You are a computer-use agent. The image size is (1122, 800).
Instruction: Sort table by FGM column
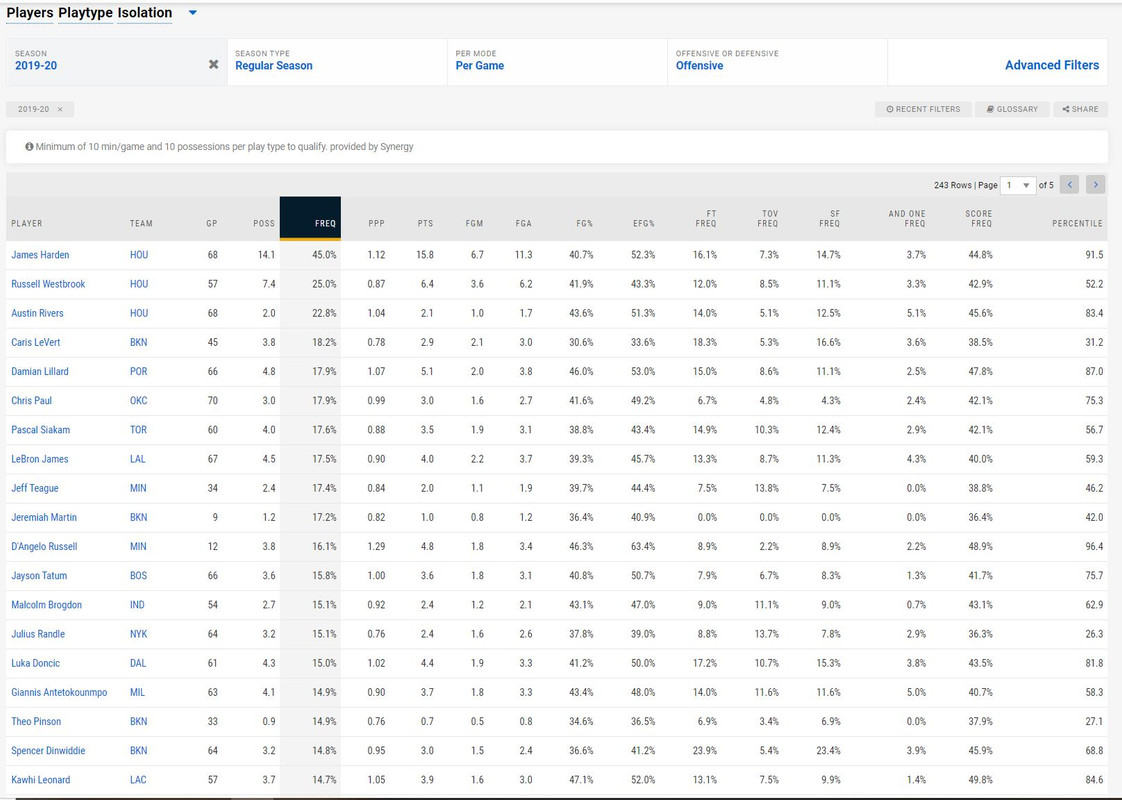474,223
